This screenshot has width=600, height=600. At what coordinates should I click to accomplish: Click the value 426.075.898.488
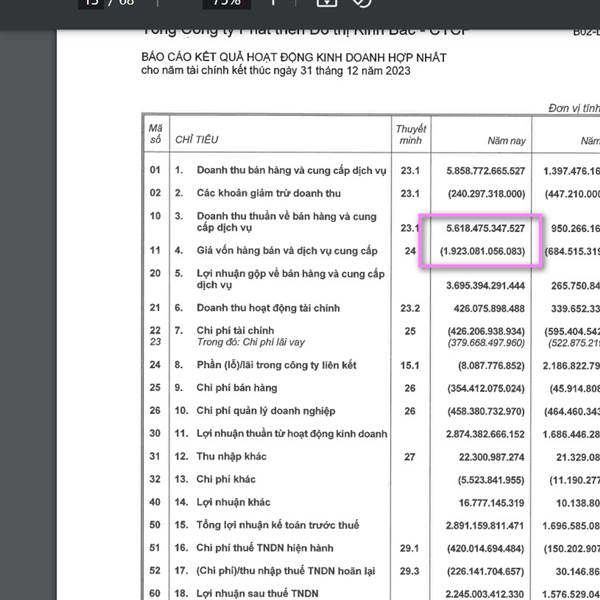point(489,309)
